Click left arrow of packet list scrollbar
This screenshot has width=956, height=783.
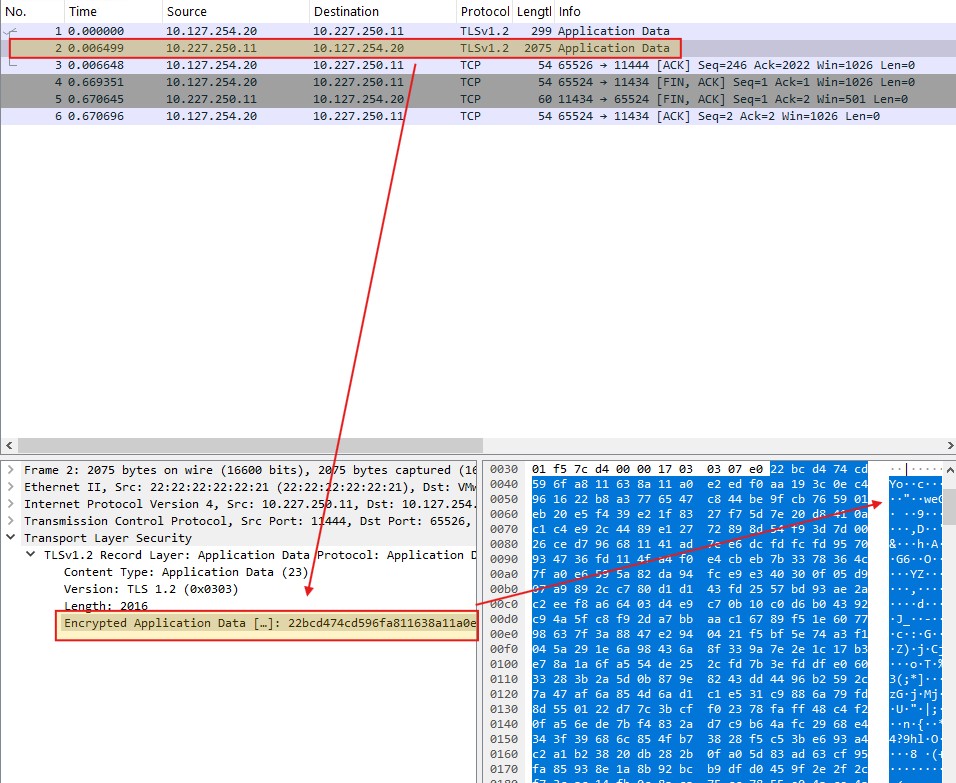coord(9,446)
